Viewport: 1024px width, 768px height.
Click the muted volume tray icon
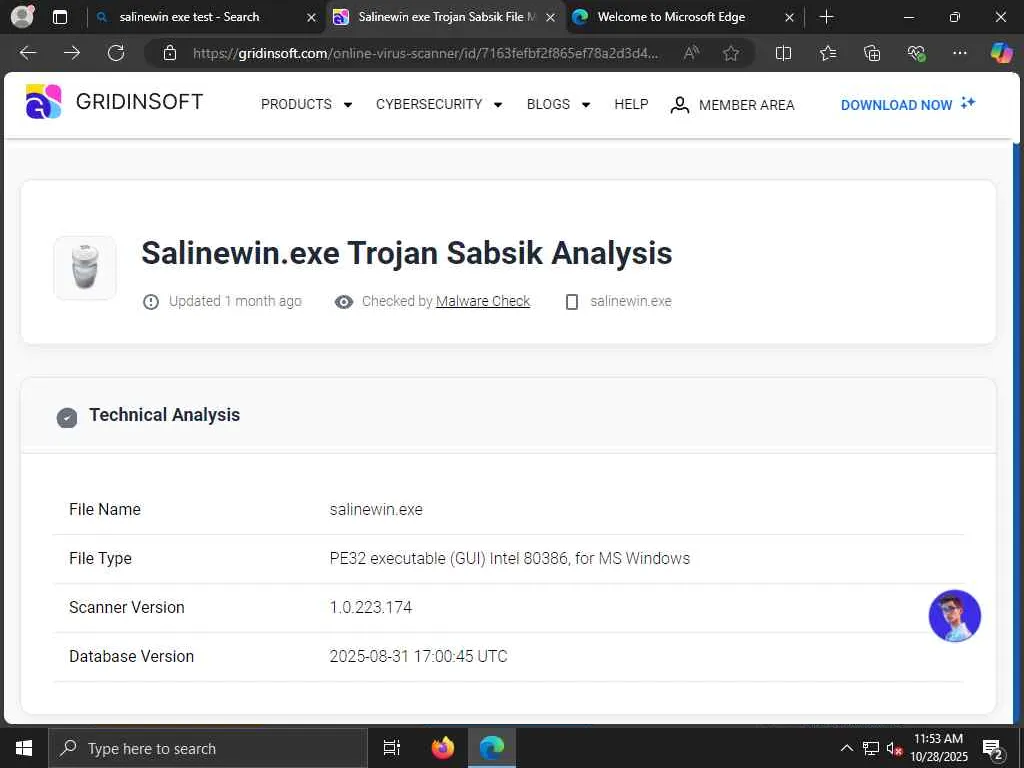tap(894, 748)
